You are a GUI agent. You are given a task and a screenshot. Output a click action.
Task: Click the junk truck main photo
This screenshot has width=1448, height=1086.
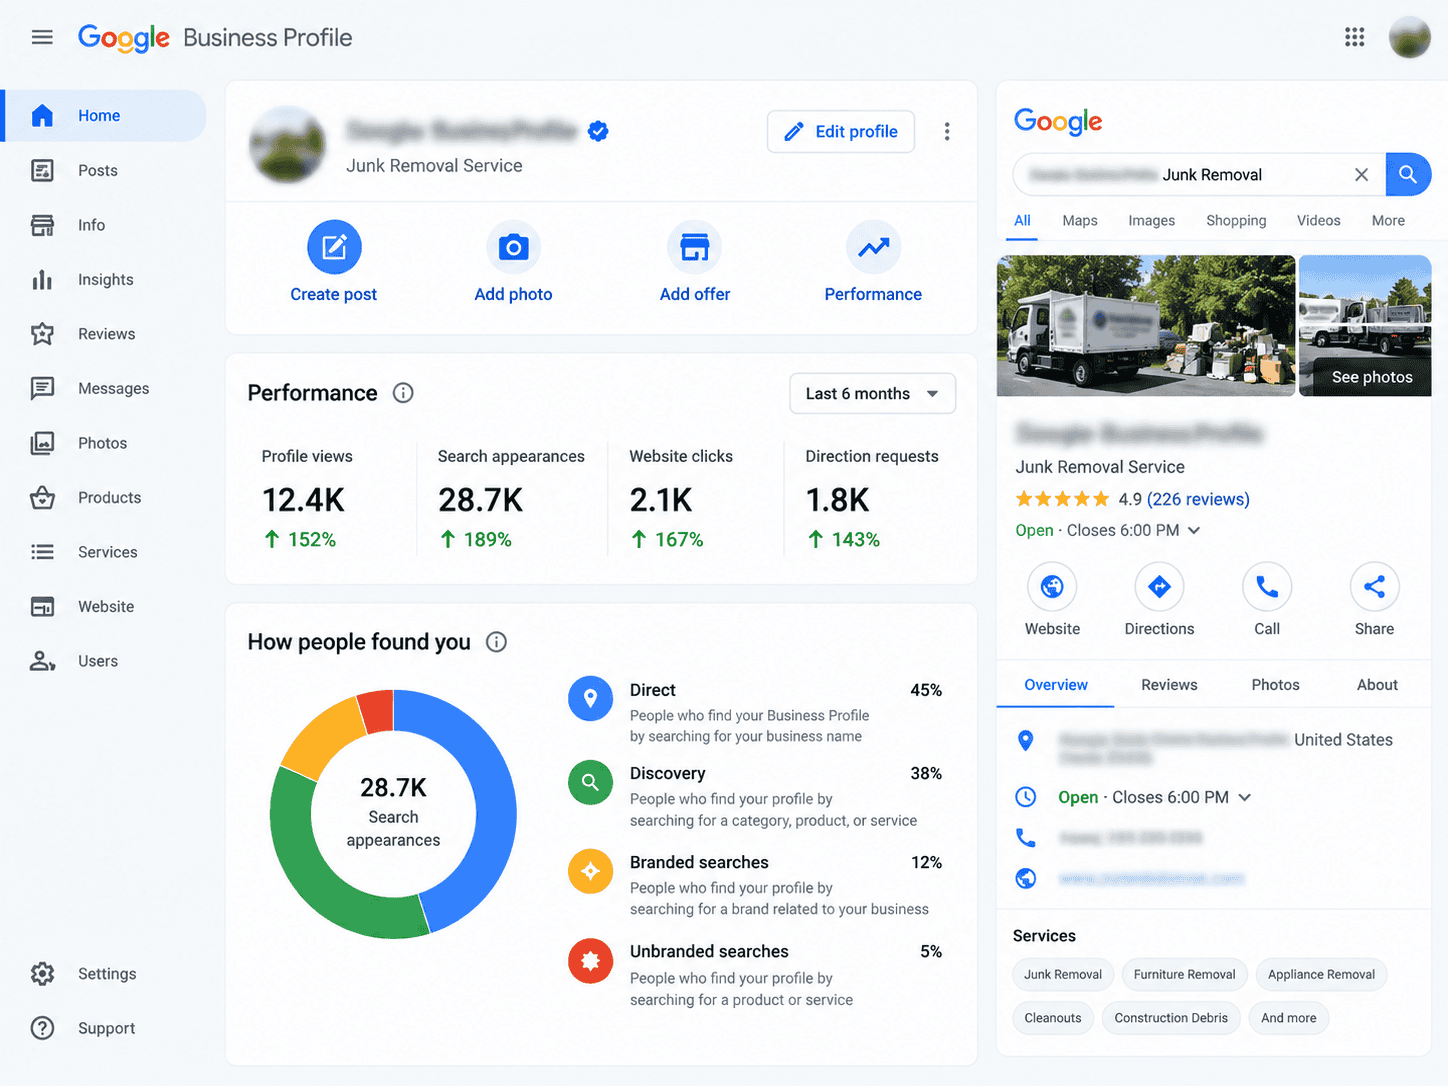coord(1146,326)
